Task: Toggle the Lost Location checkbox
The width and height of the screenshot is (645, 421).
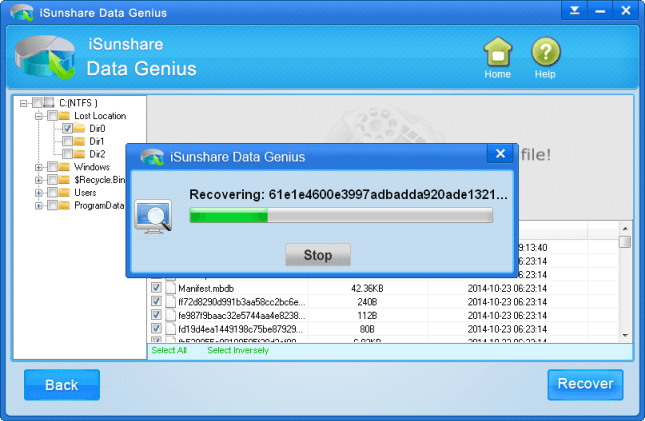Action: [52, 116]
